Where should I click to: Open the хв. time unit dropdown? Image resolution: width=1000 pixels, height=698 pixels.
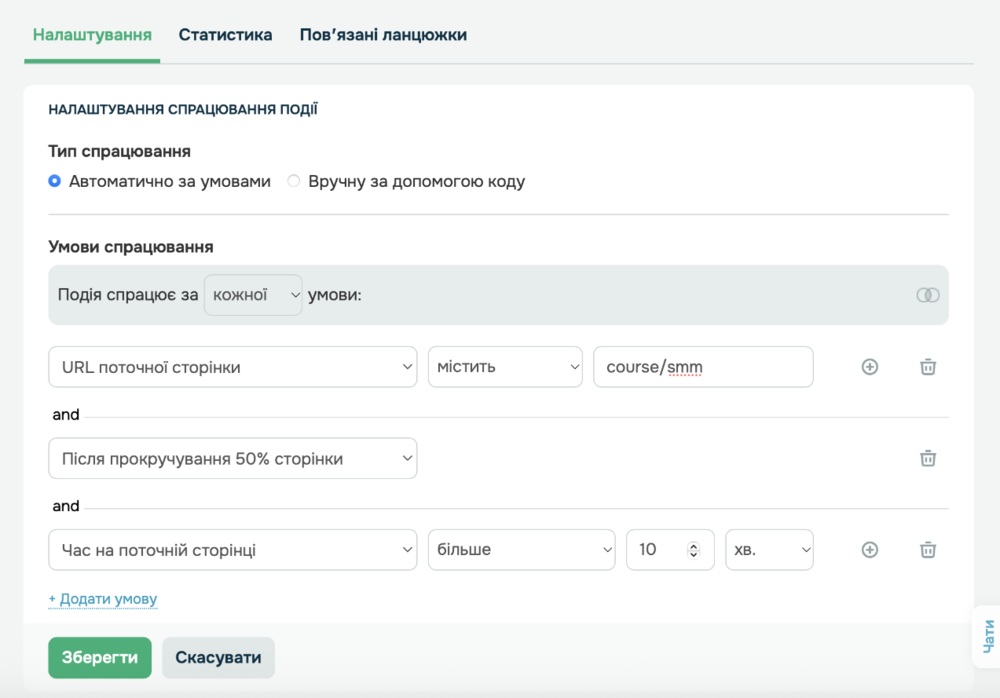[x=769, y=550]
